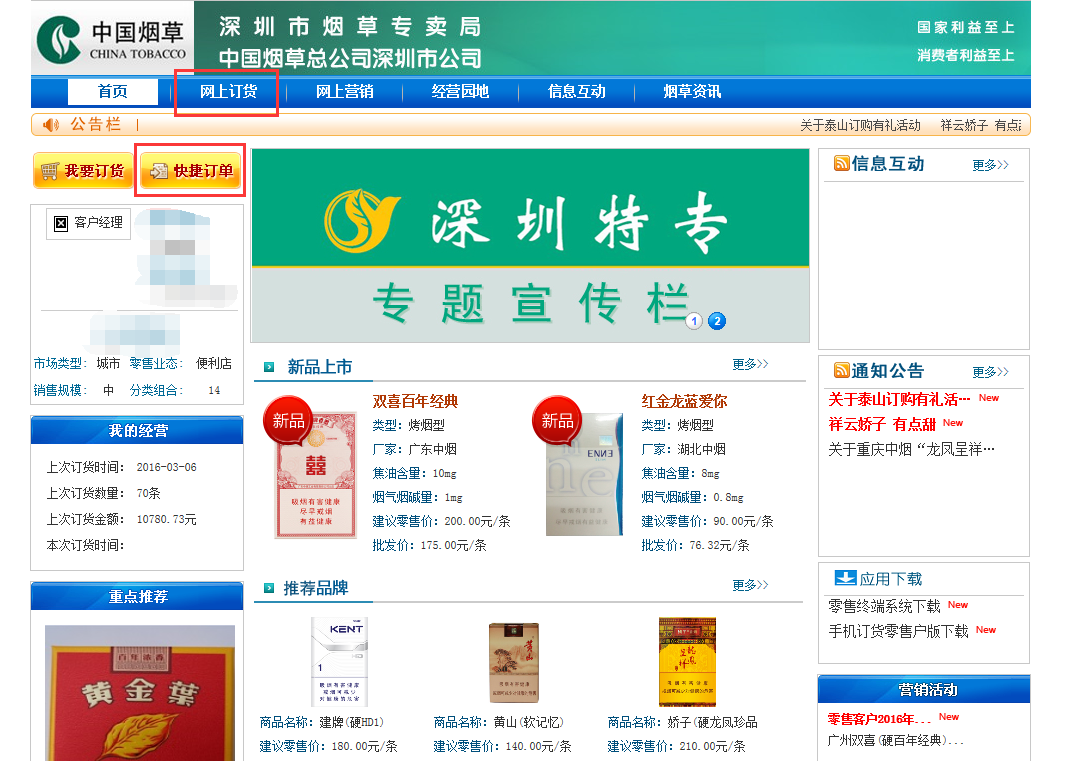Click RSS icon beside 信息互动
This screenshot has width=1068, height=761.
(842, 164)
